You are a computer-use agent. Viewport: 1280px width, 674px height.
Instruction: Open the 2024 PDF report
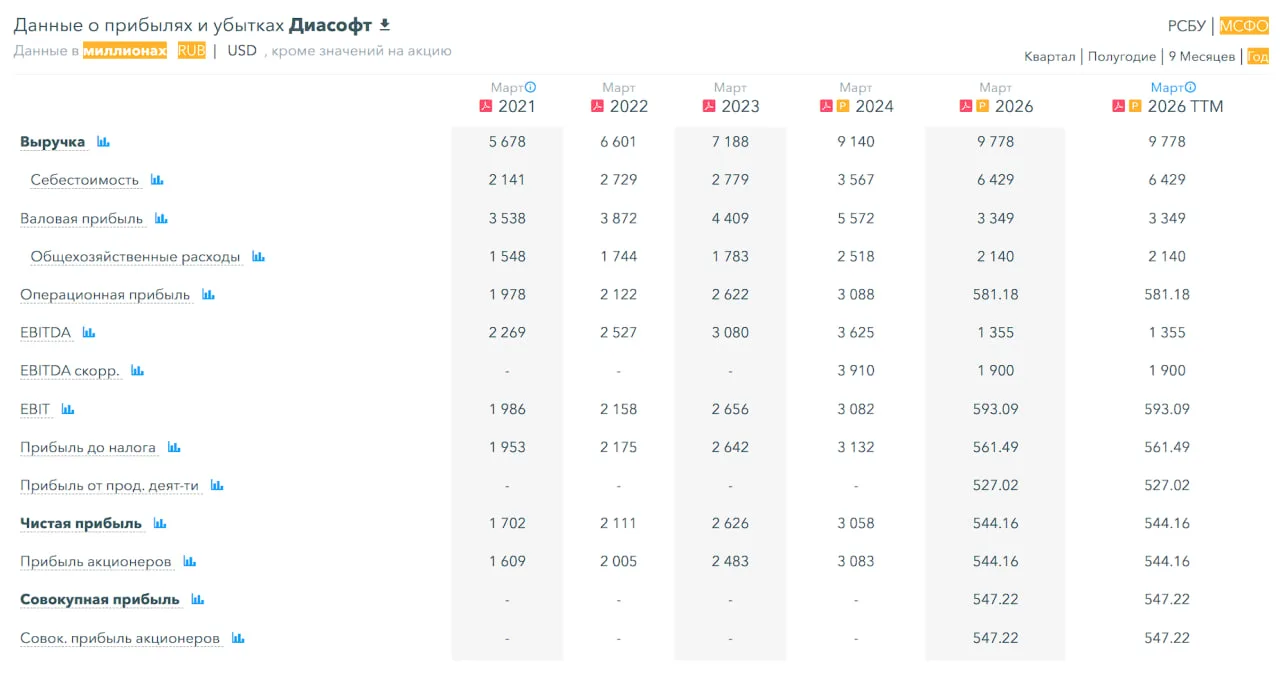click(826, 106)
